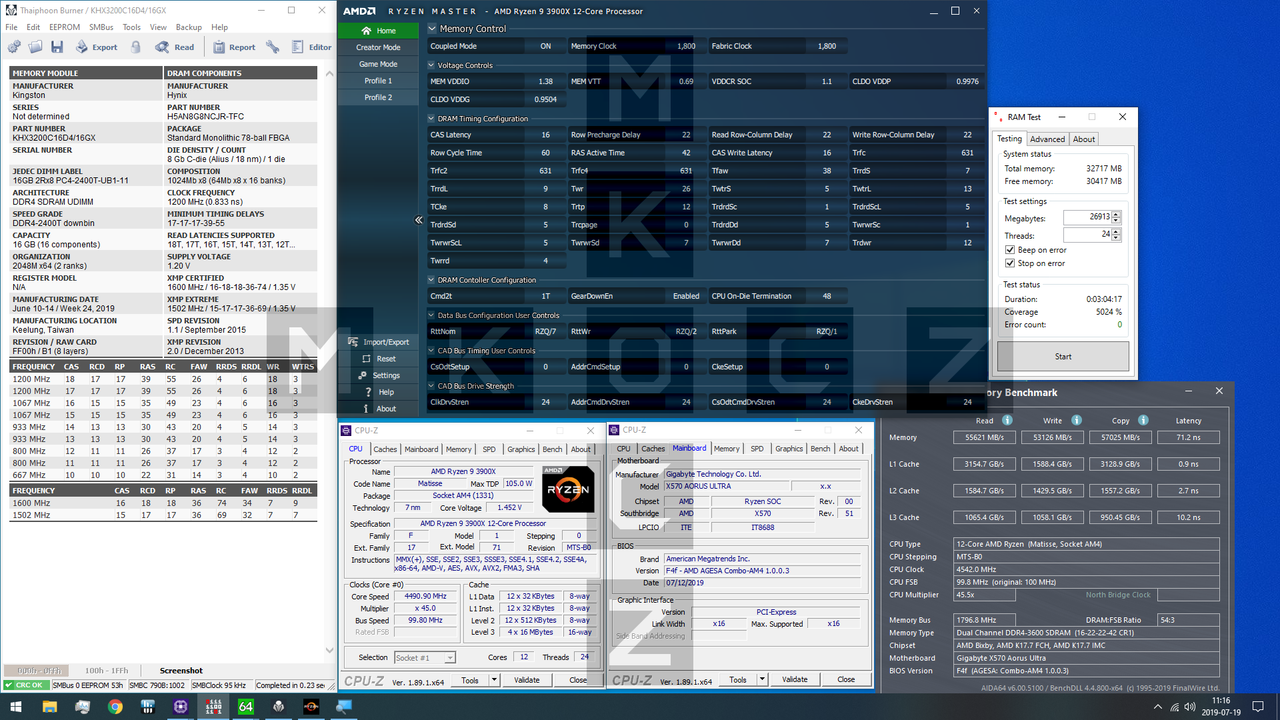This screenshot has height=720, width=1280.
Task: Click the Tools button in right CPU-Z window
Action: 738,680
